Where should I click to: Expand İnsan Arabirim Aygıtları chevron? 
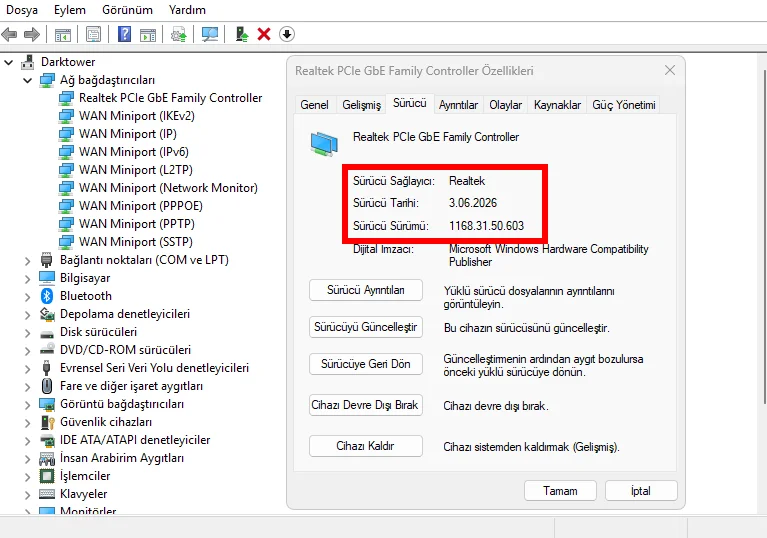pos(27,459)
